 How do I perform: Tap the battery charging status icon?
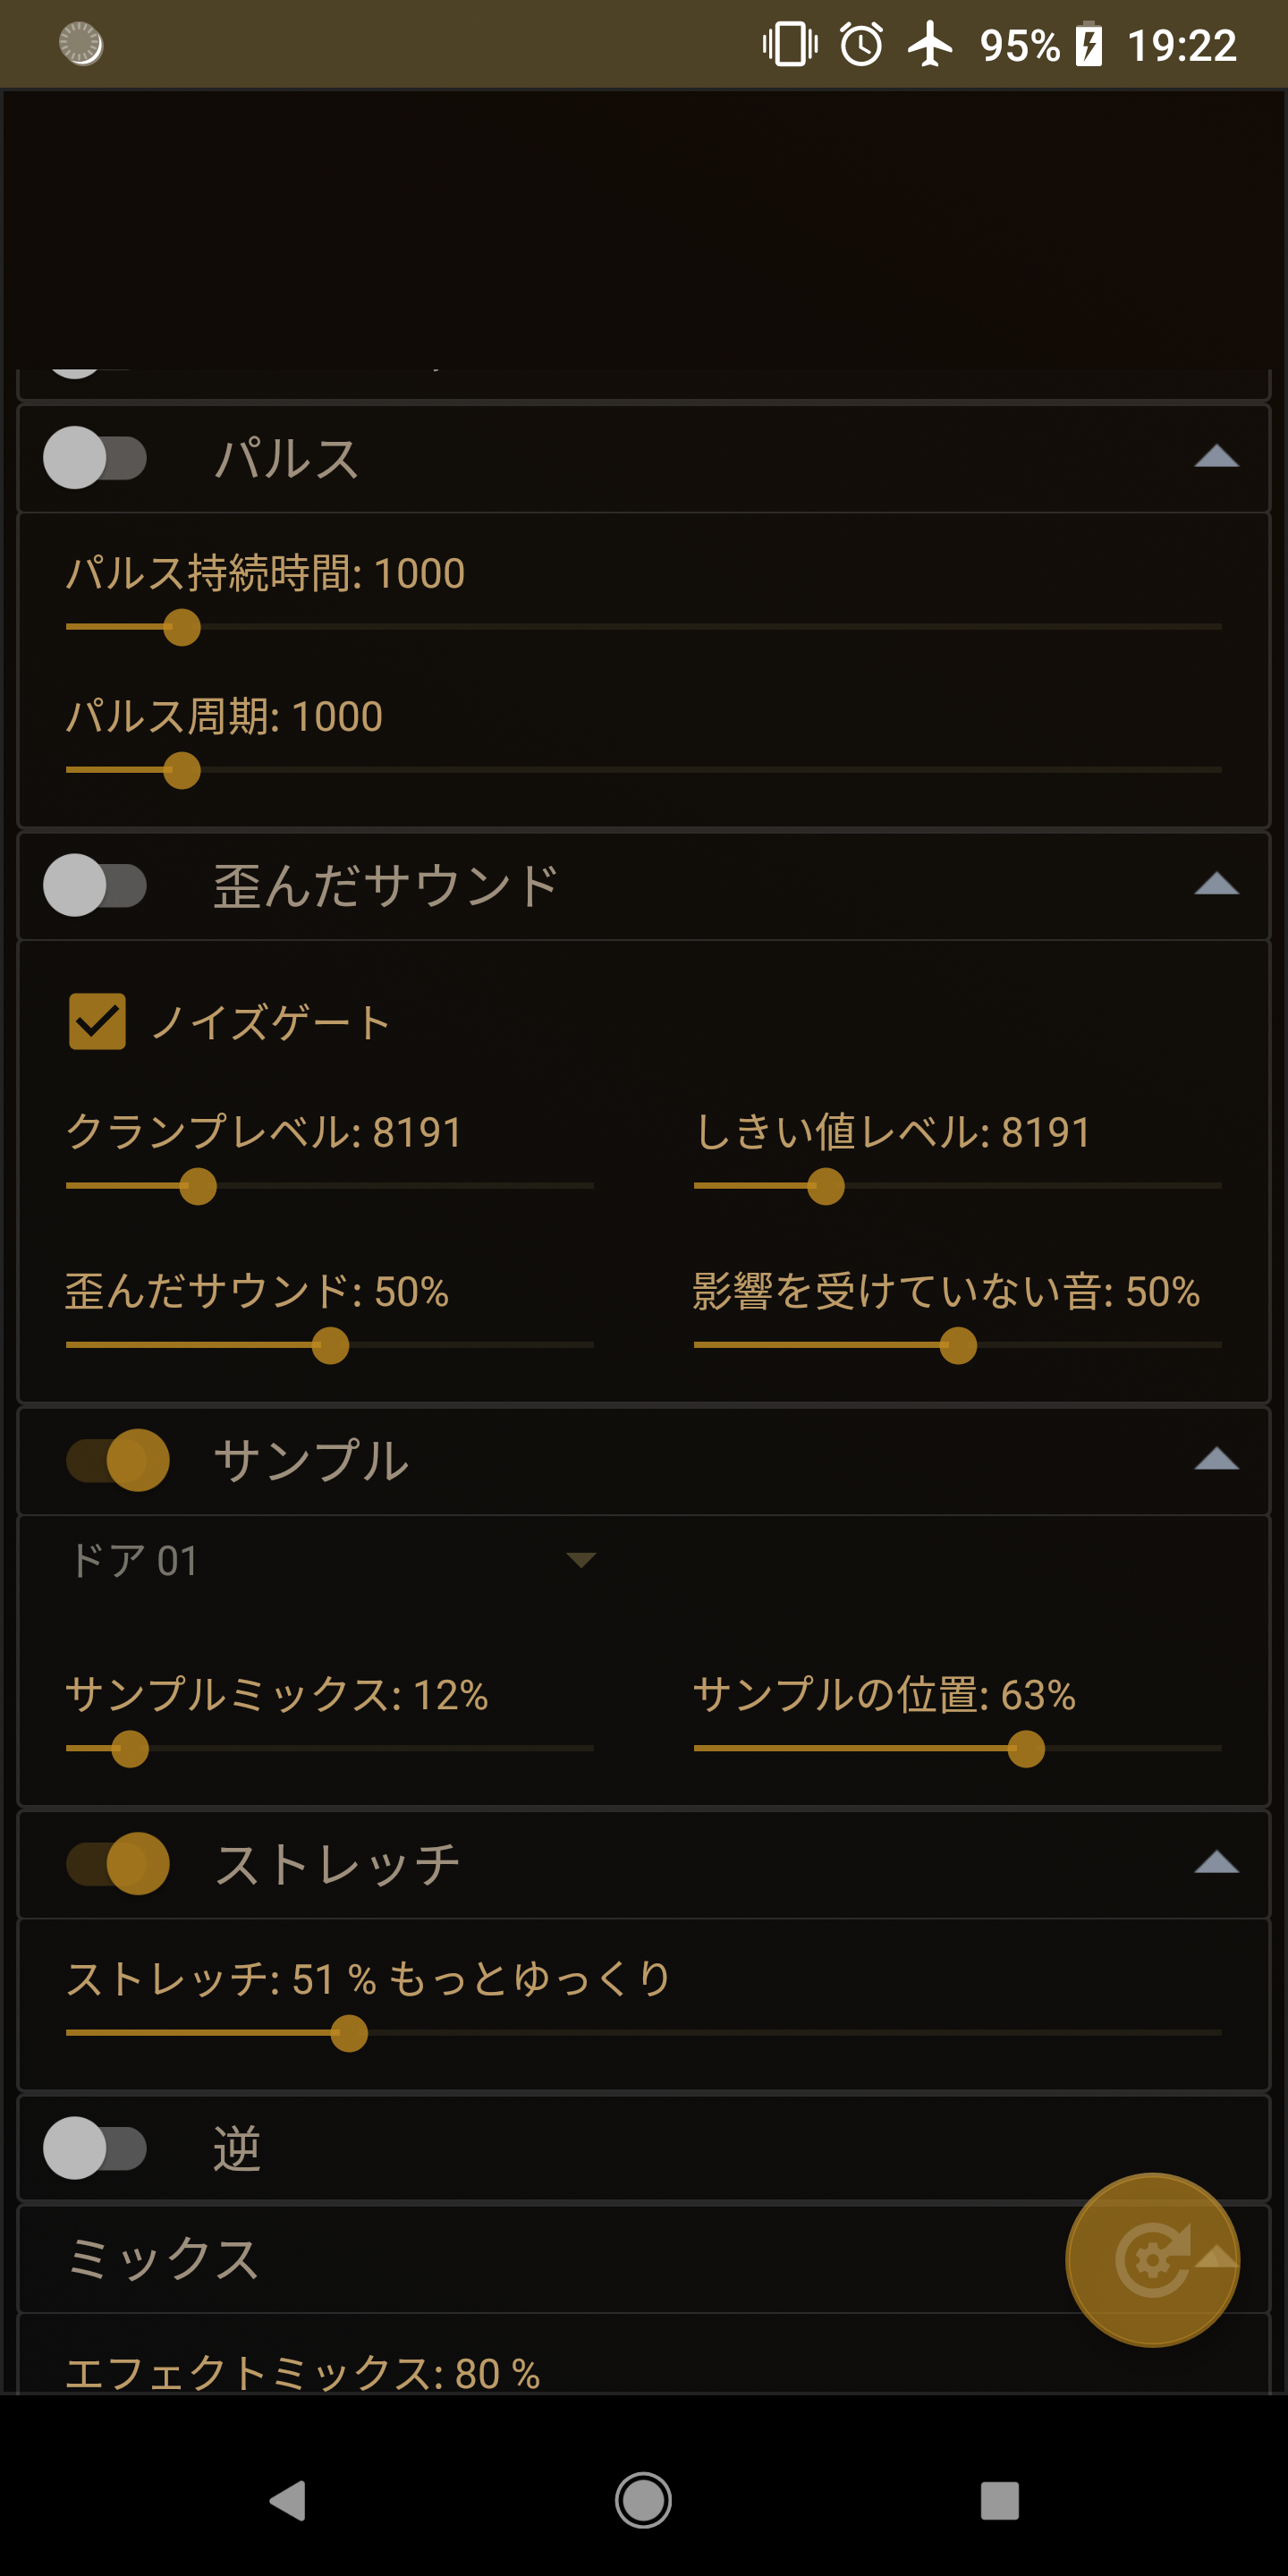coord(1089,45)
